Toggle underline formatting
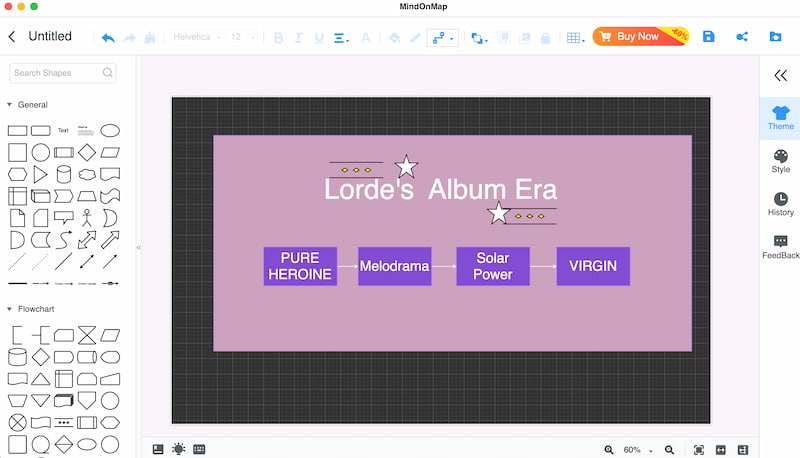Viewport: 800px width, 458px height. [319, 38]
